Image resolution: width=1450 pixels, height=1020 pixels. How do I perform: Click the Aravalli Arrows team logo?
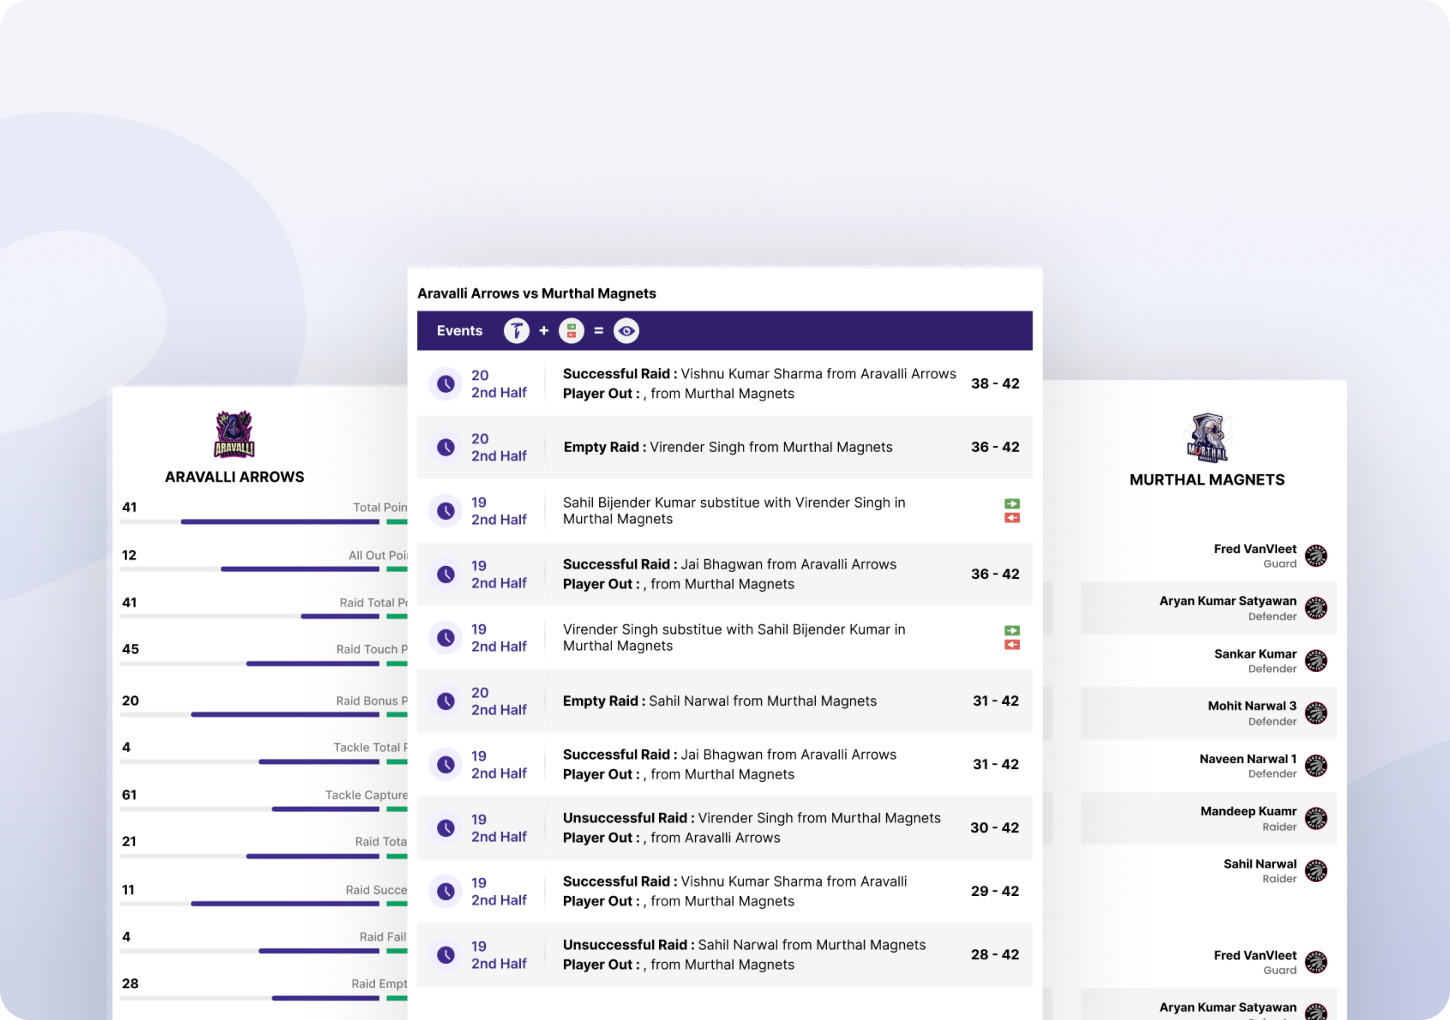coord(234,435)
